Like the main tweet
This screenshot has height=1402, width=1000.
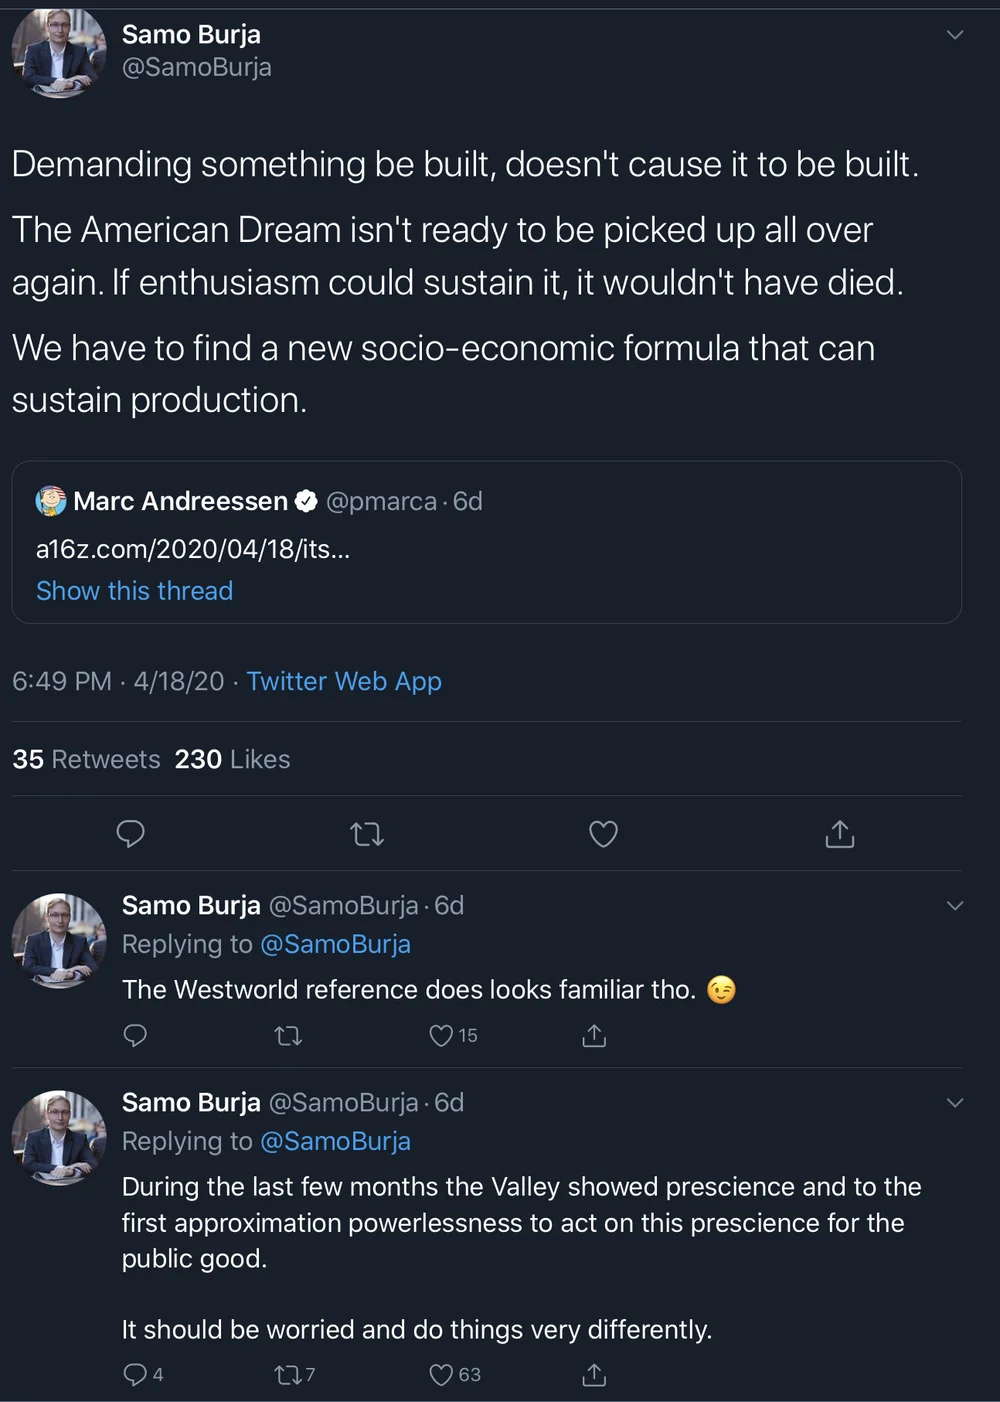603,833
